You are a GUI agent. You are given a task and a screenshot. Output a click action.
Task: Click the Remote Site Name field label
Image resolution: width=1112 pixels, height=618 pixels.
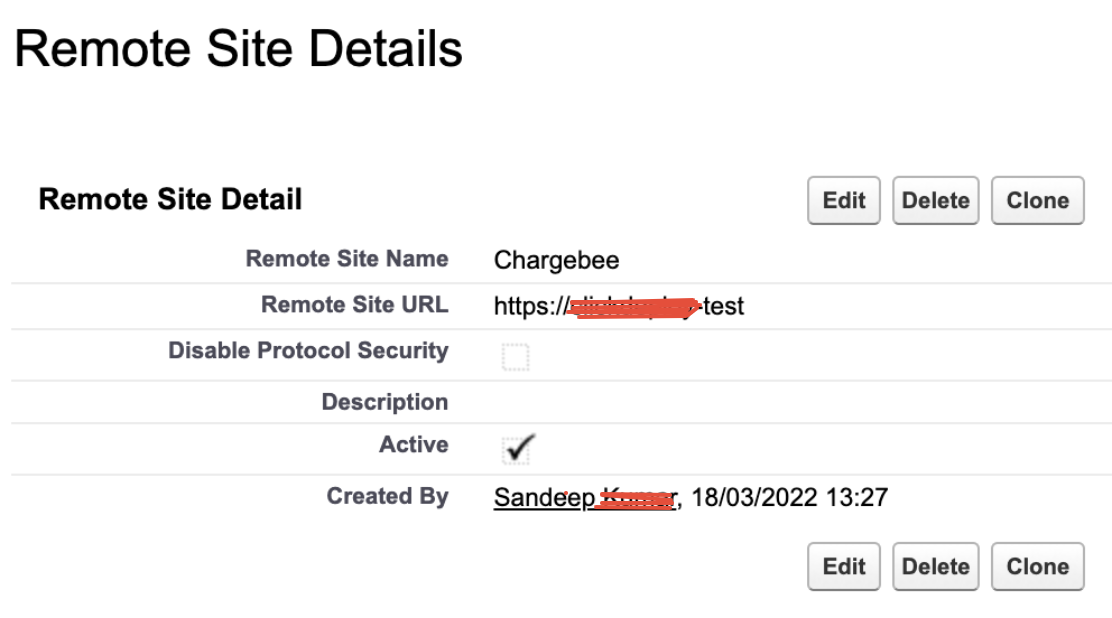(x=347, y=259)
